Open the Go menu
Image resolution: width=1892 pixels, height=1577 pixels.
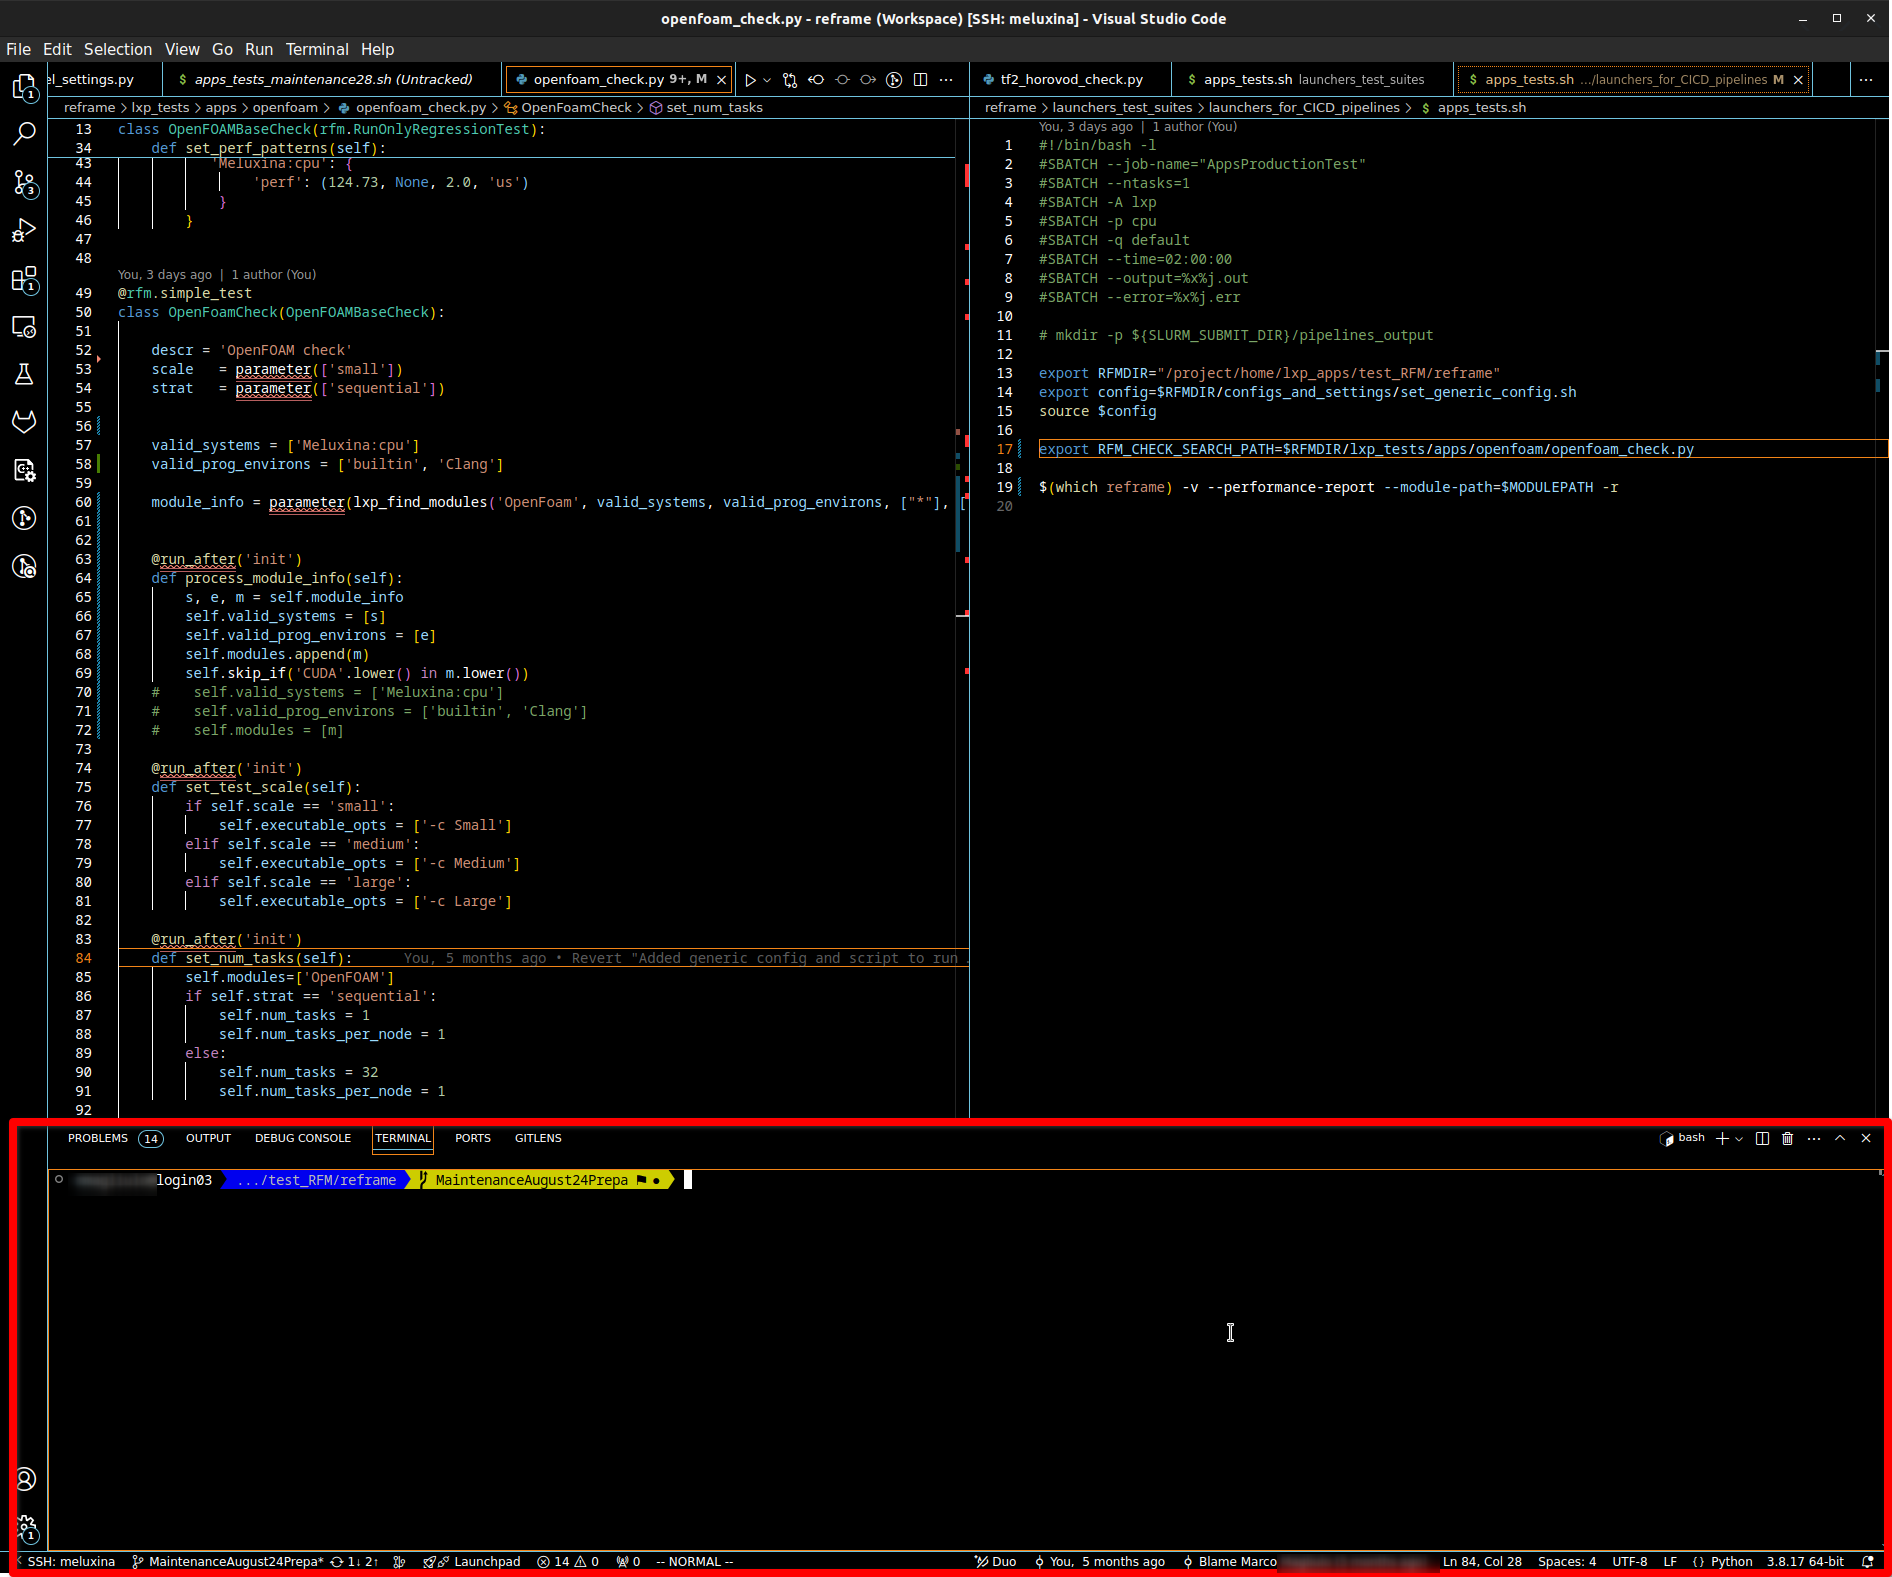[x=222, y=49]
